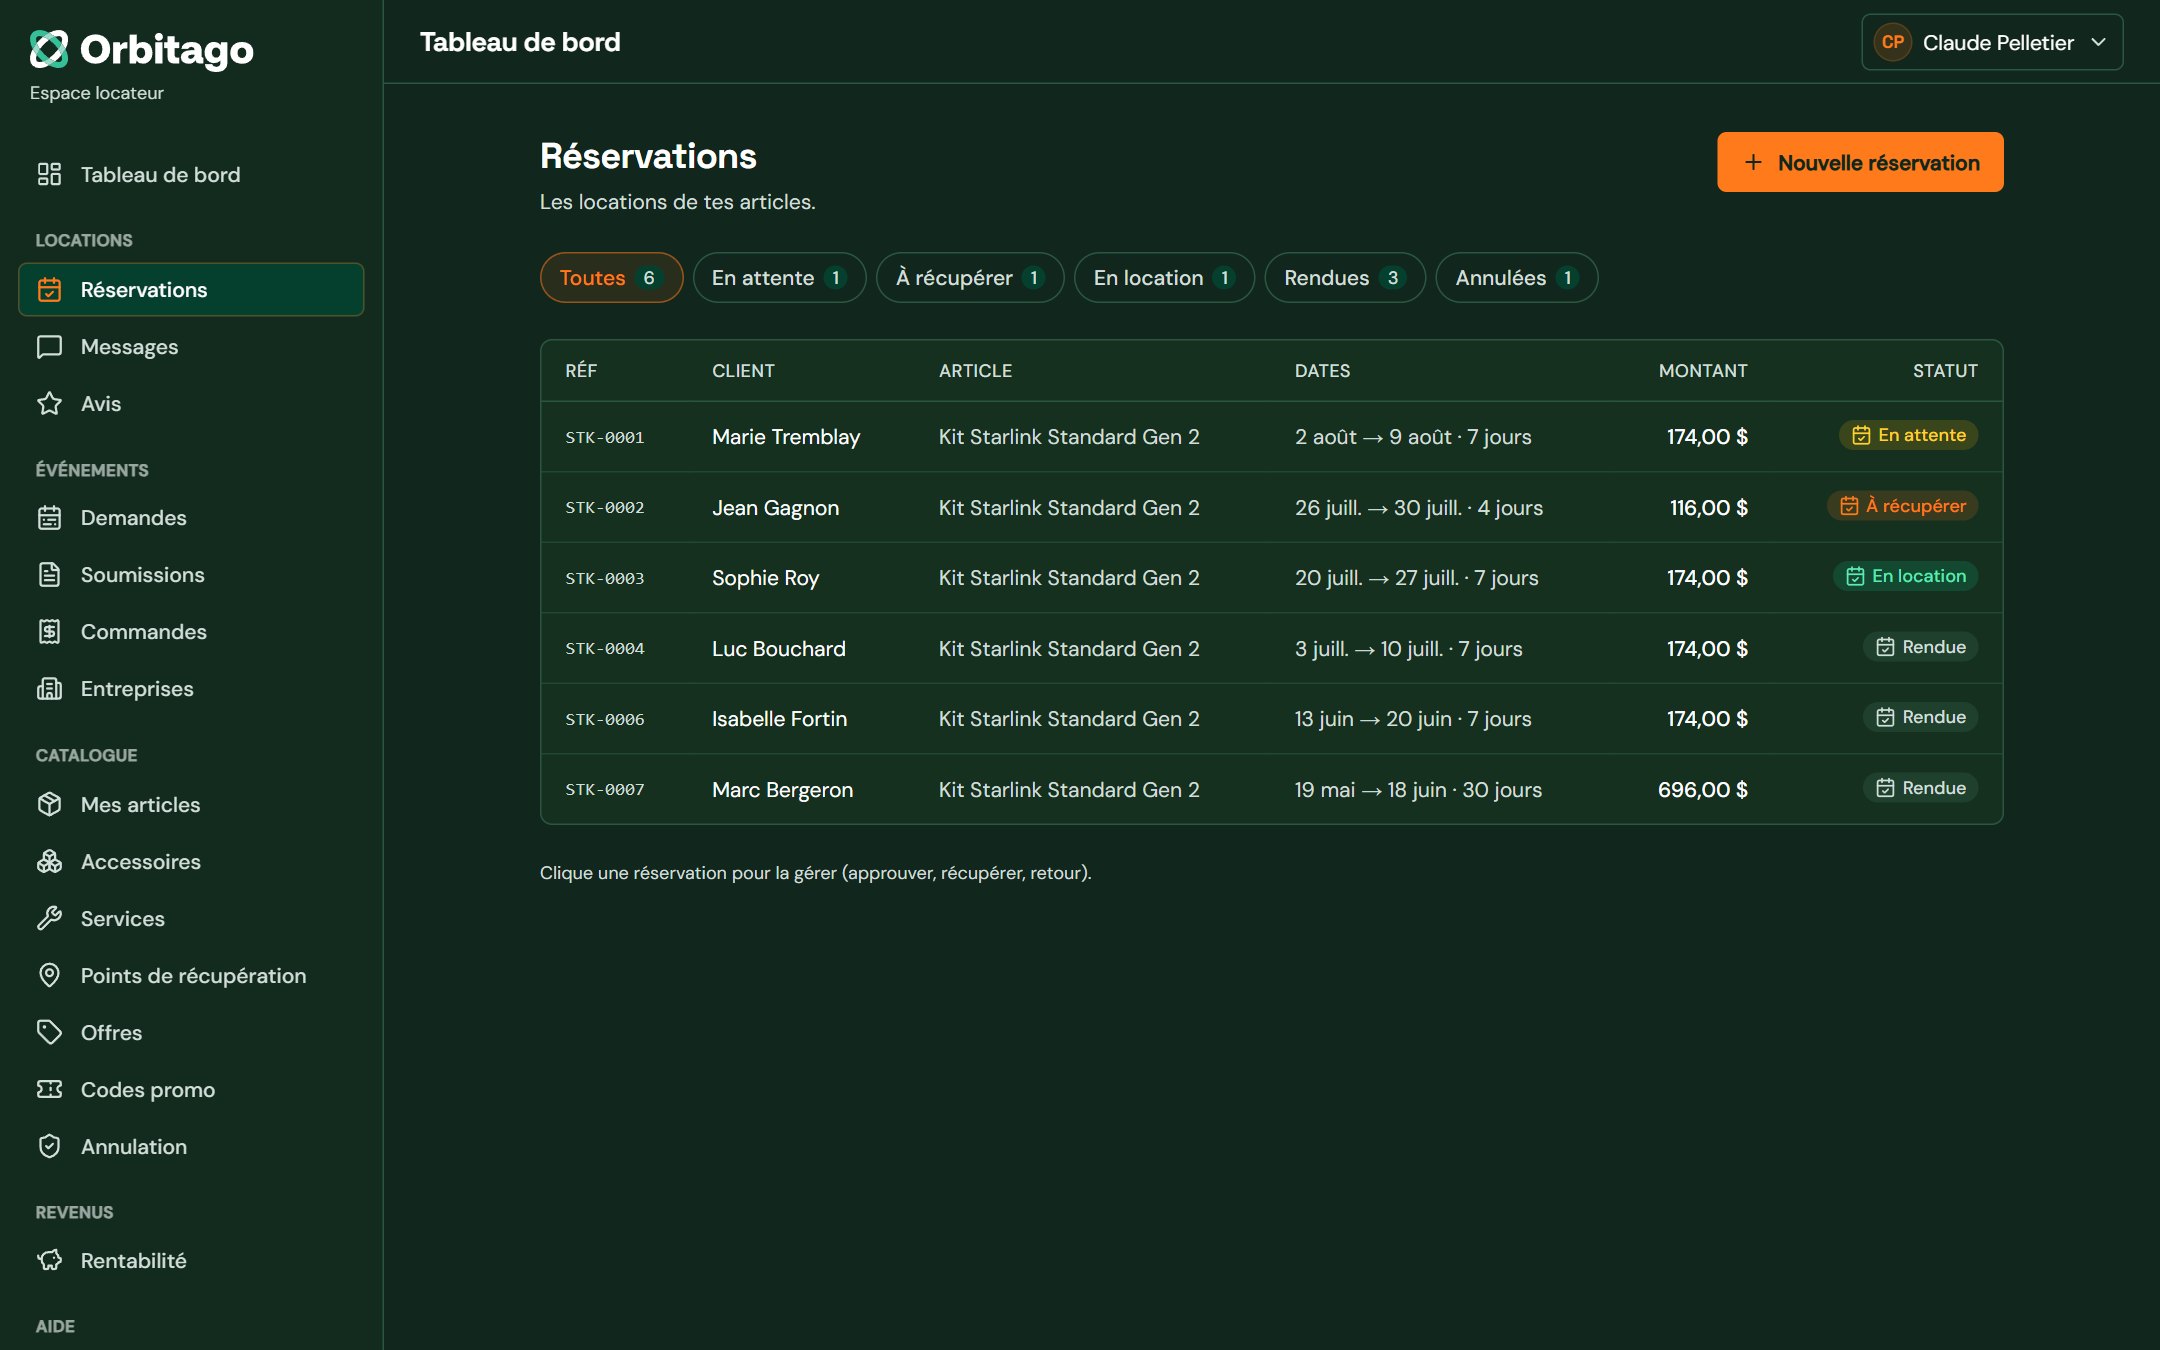Click client name Sophie Roy
The height and width of the screenshot is (1350, 2160).
point(765,578)
